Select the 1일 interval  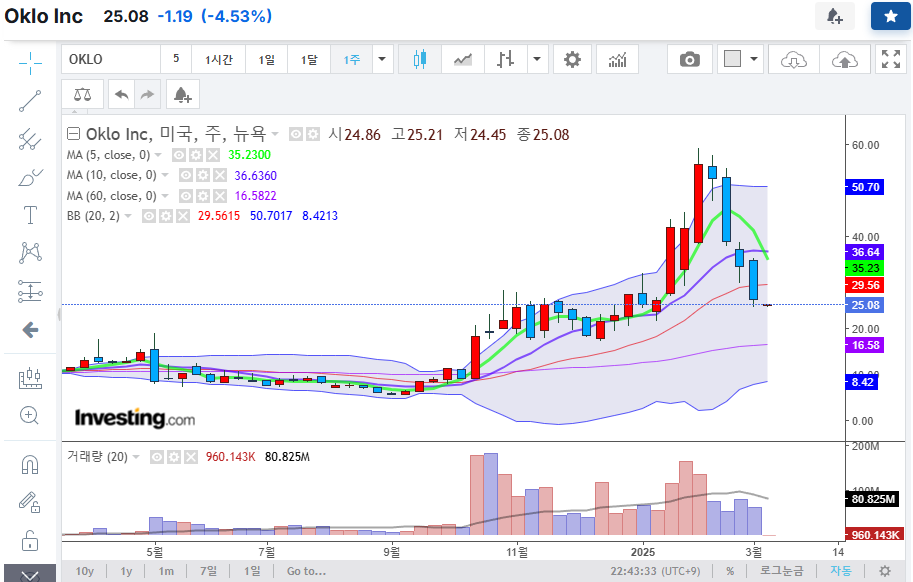click(x=267, y=59)
